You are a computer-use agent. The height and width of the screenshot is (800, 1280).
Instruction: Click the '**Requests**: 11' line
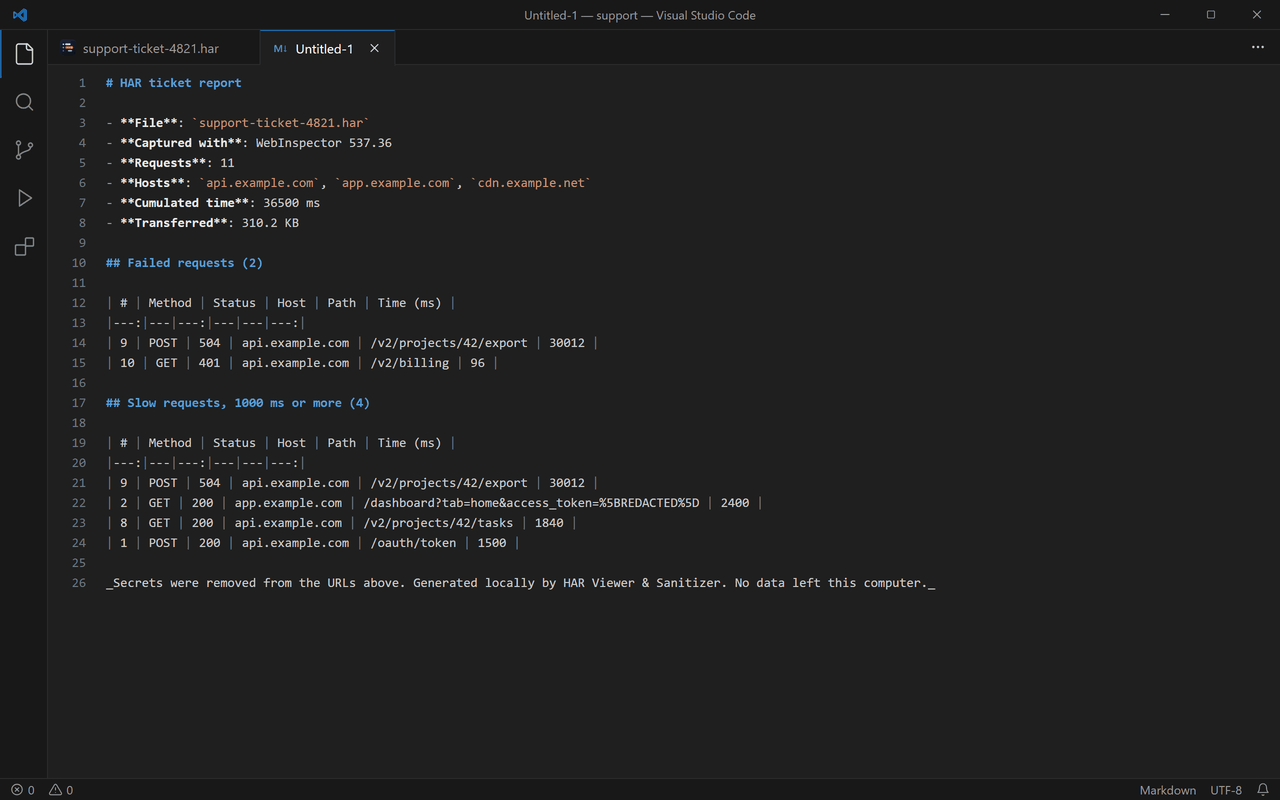pos(170,163)
